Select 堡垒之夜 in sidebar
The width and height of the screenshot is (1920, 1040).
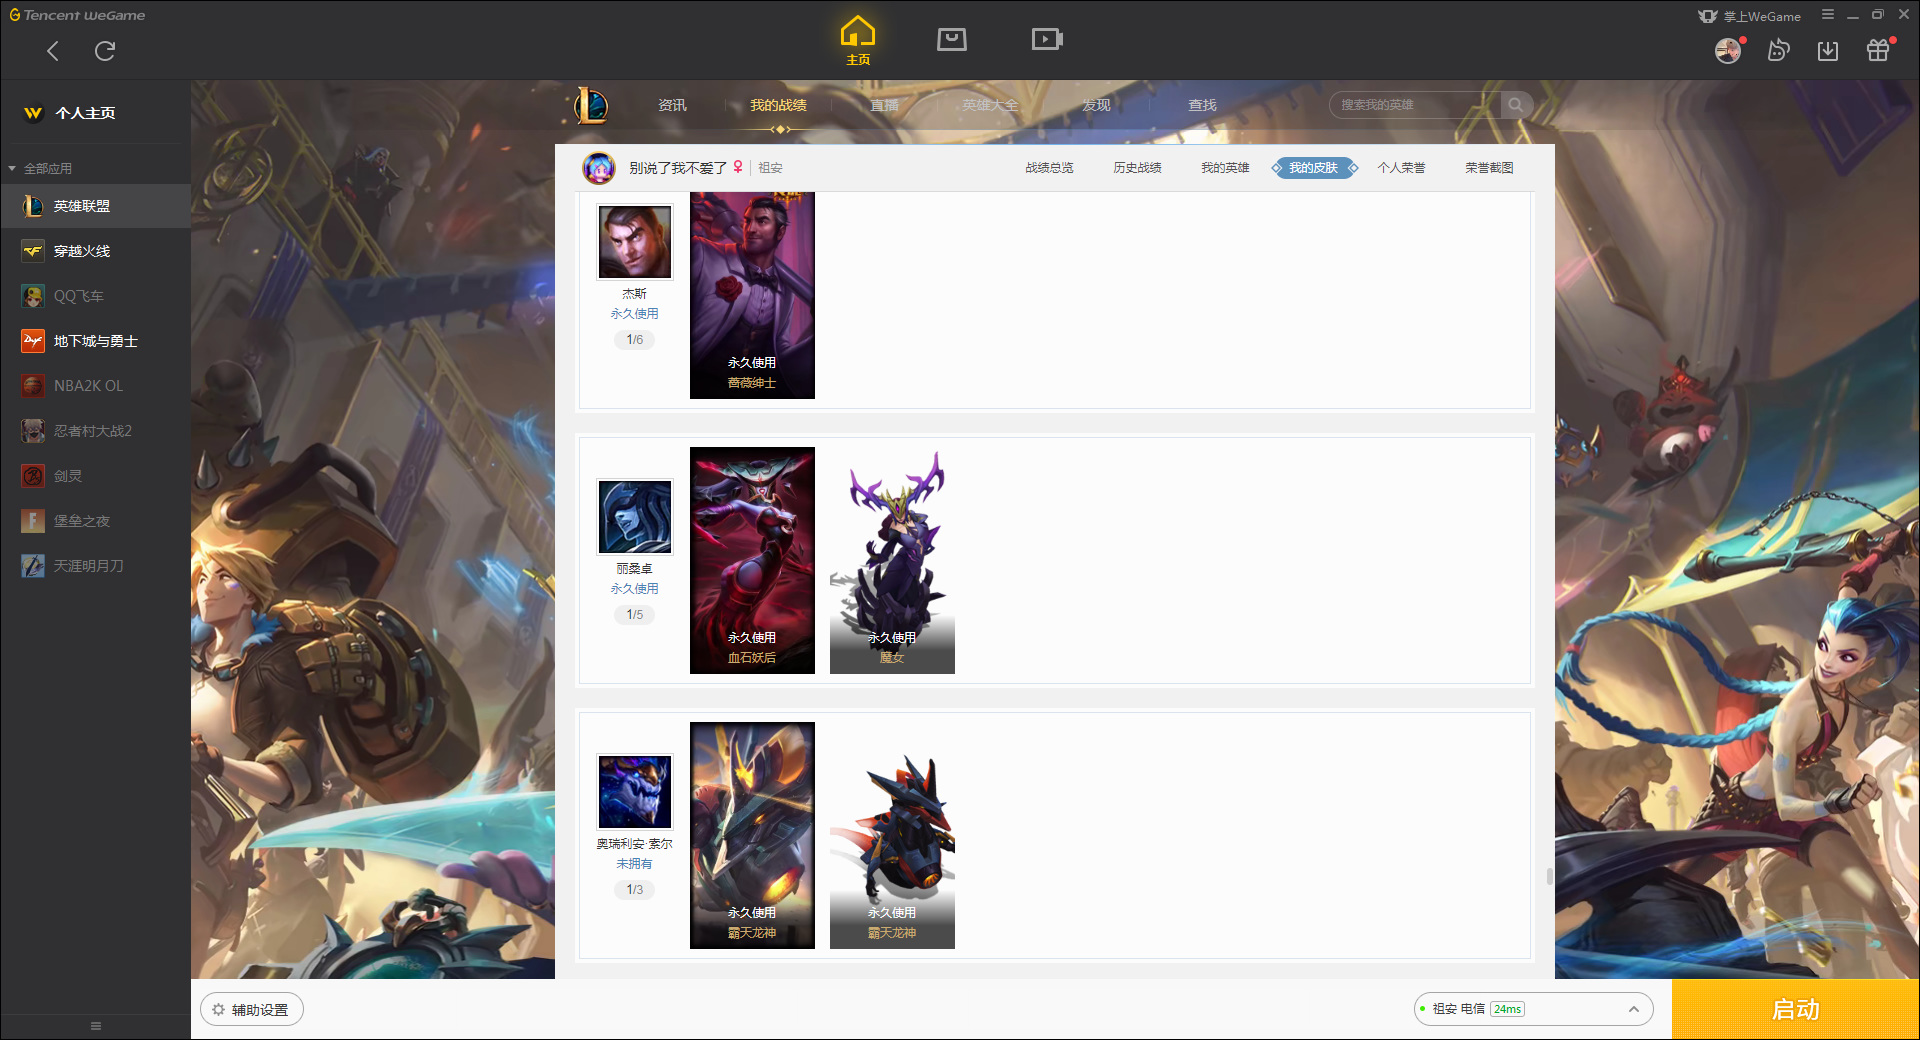point(96,521)
